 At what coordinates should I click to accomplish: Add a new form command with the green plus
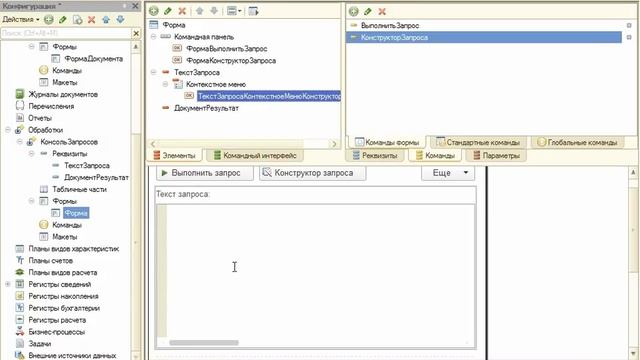pos(354,11)
